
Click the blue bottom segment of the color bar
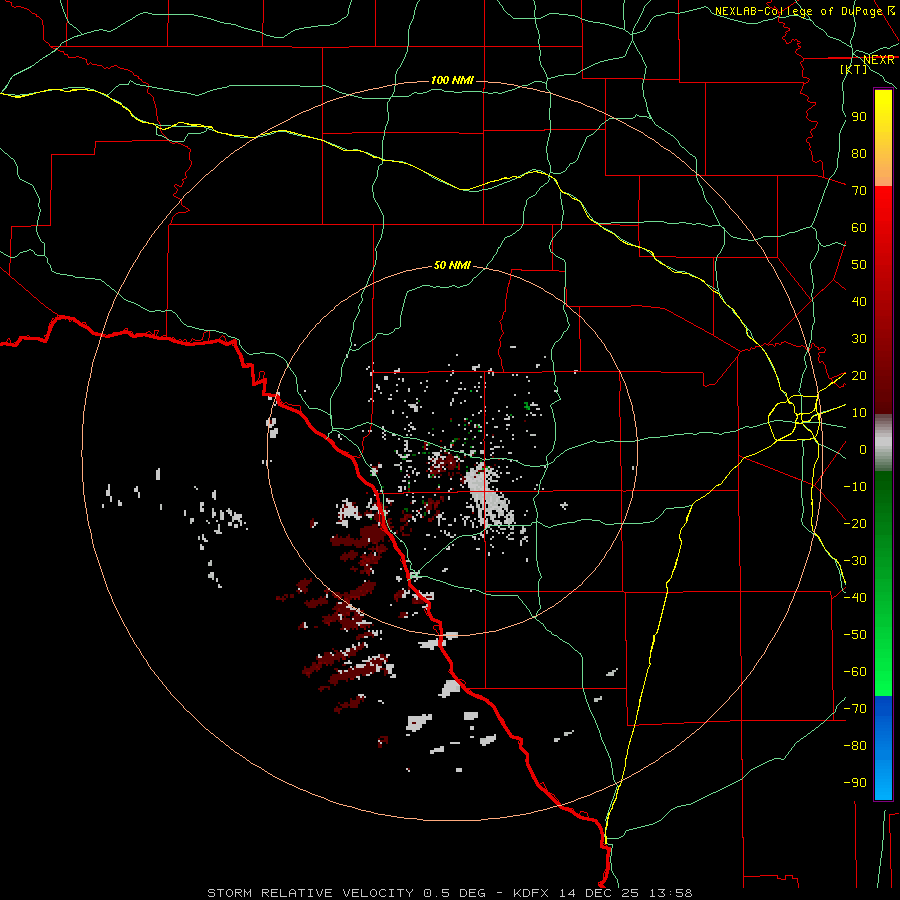click(x=883, y=747)
